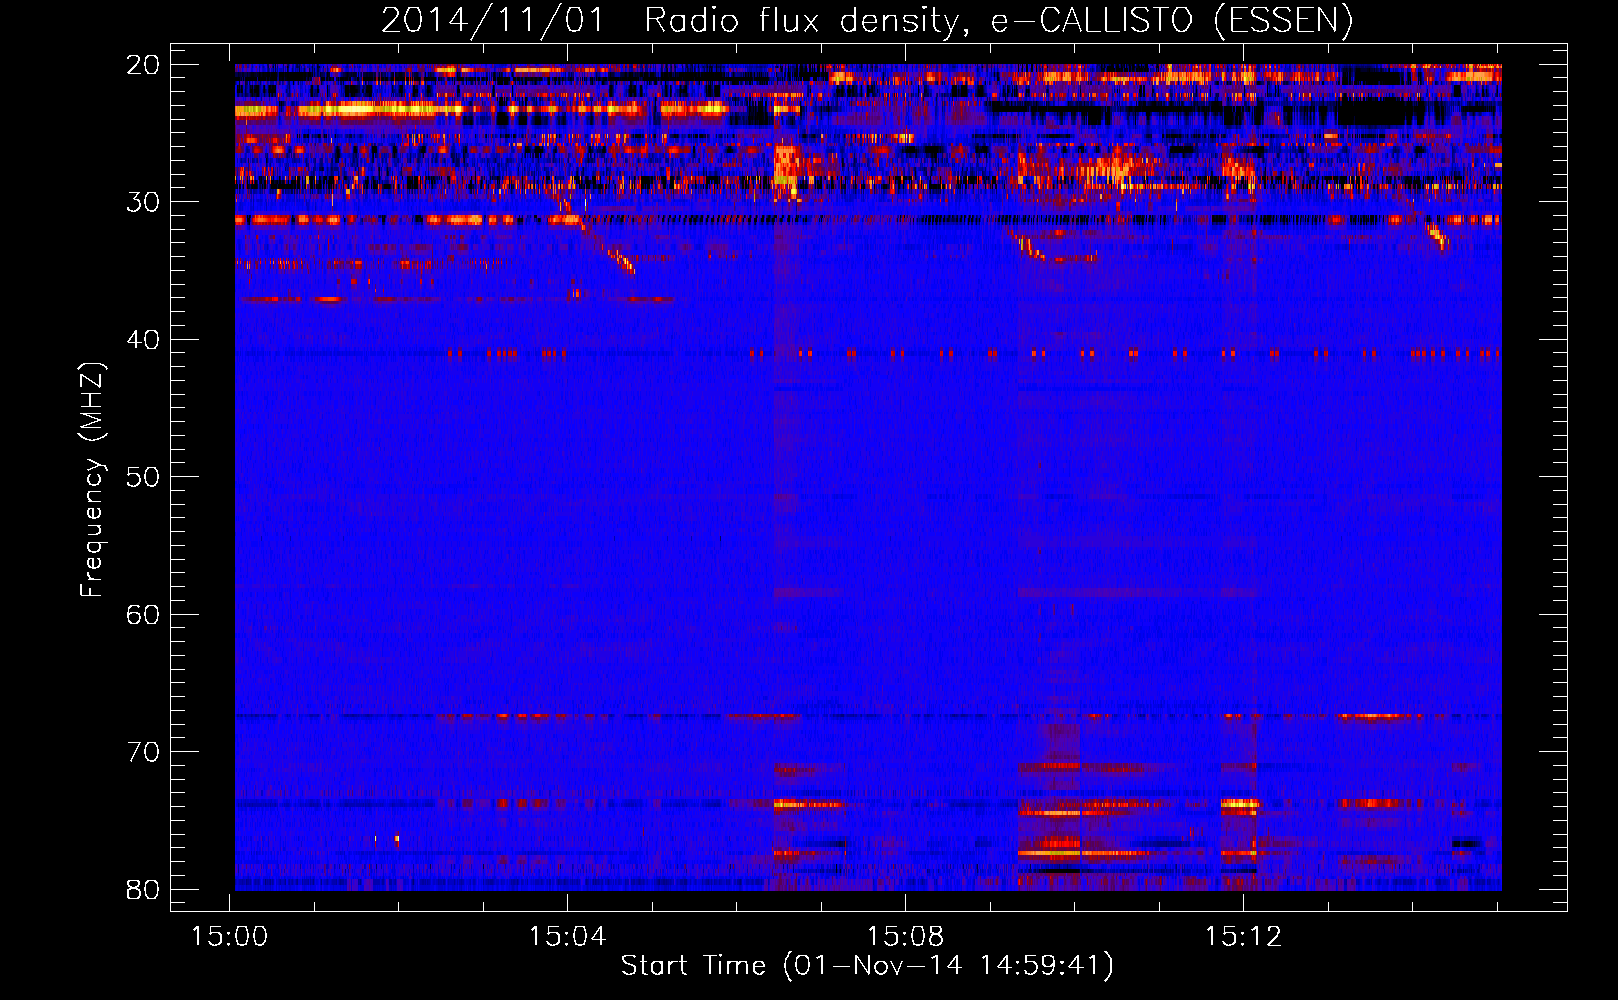Click the 50 MHz frequency tick label
Screen dimensions: 1618x1000
(x=143, y=476)
